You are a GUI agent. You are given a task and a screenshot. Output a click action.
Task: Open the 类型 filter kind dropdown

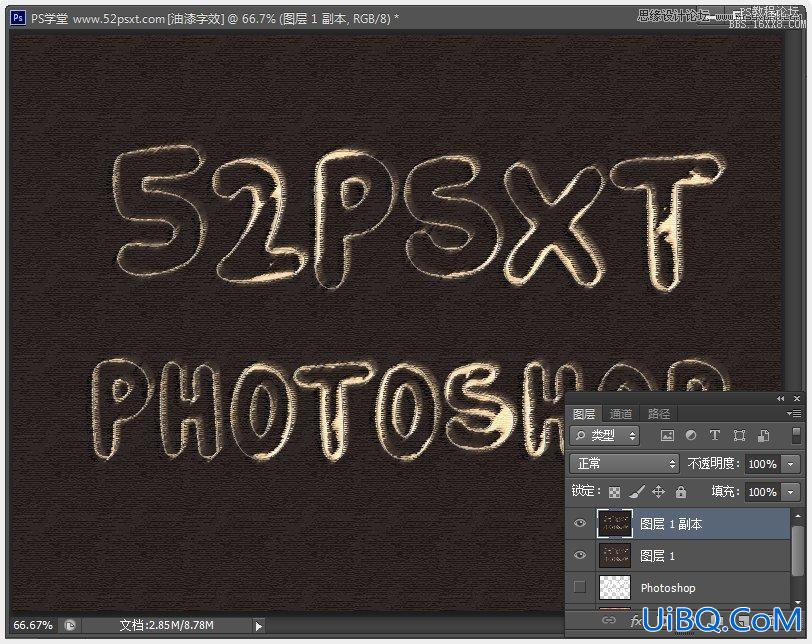tap(604, 436)
